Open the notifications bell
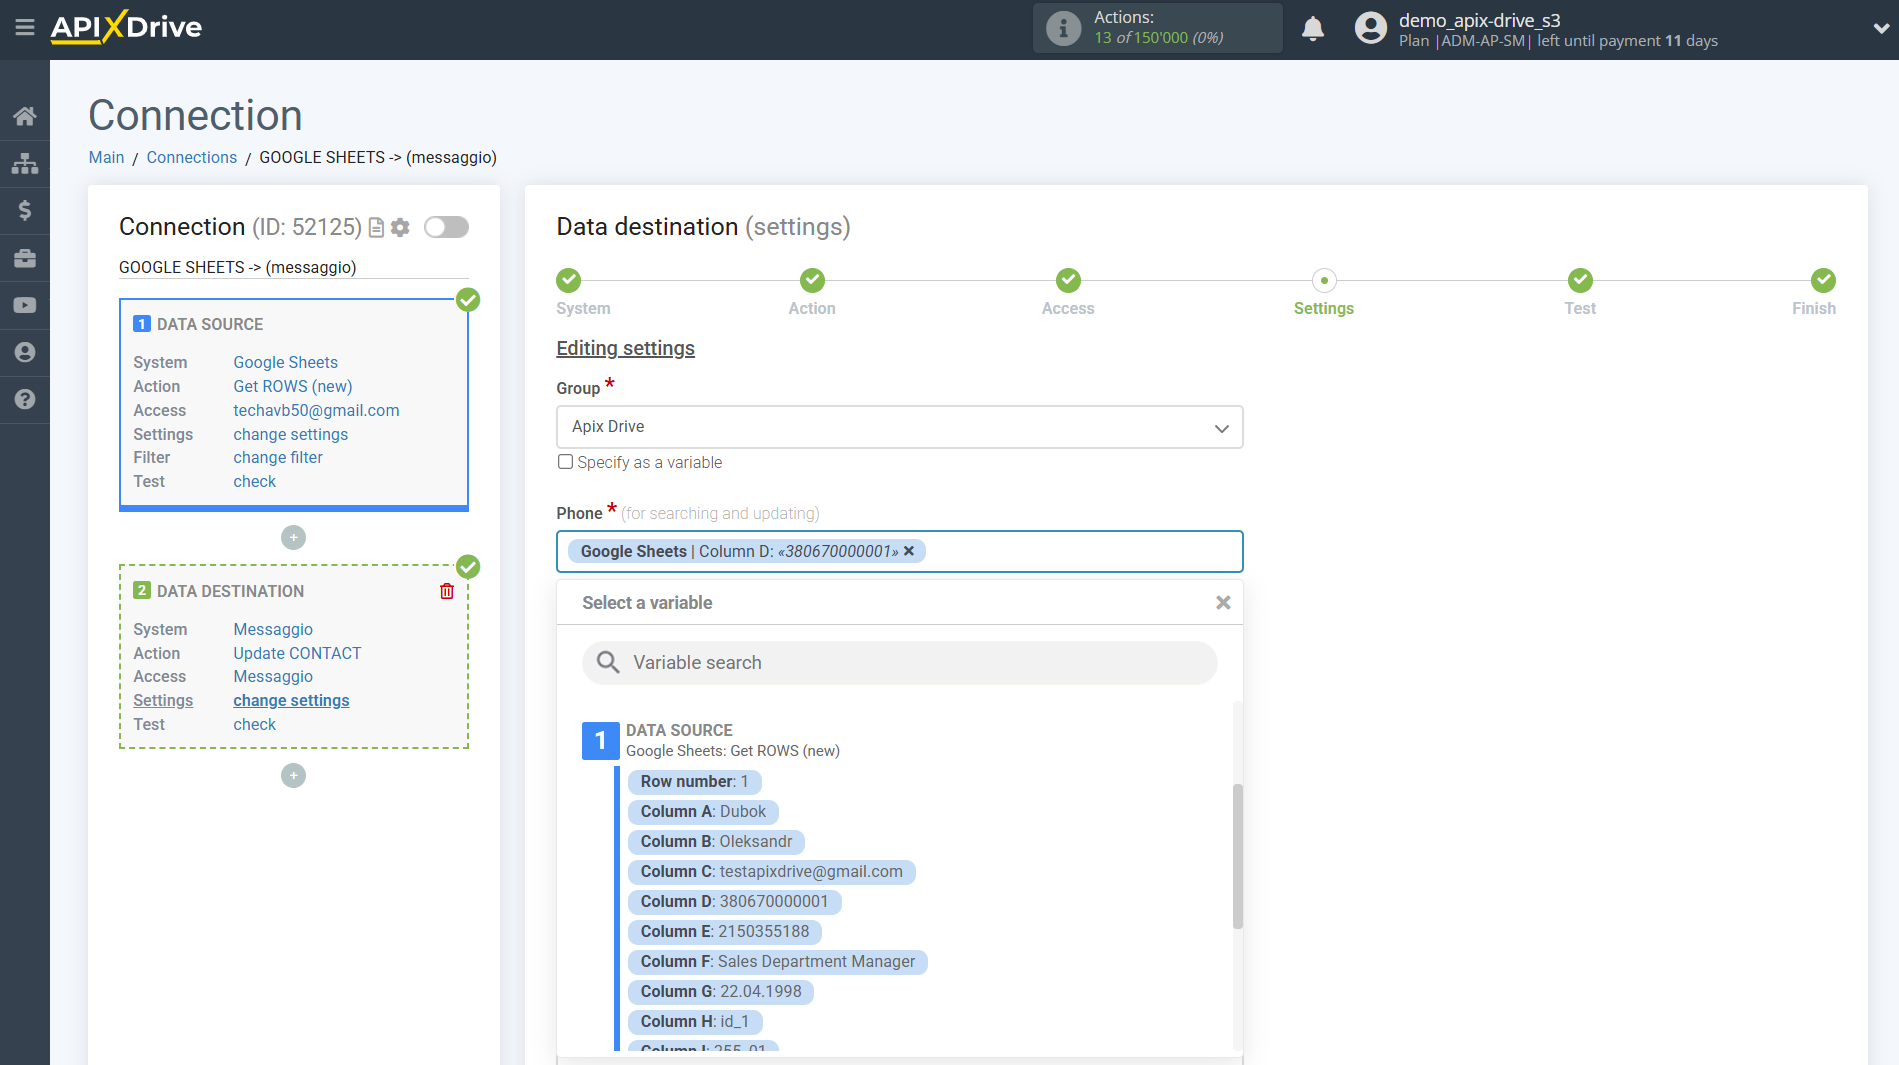This screenshot has height=1065, width=1899. [1313, 28]
